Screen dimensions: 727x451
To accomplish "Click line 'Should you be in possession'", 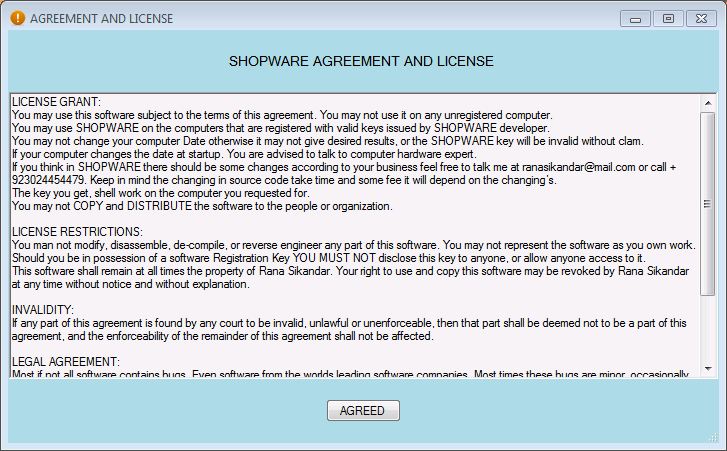I will coord(329,258).
